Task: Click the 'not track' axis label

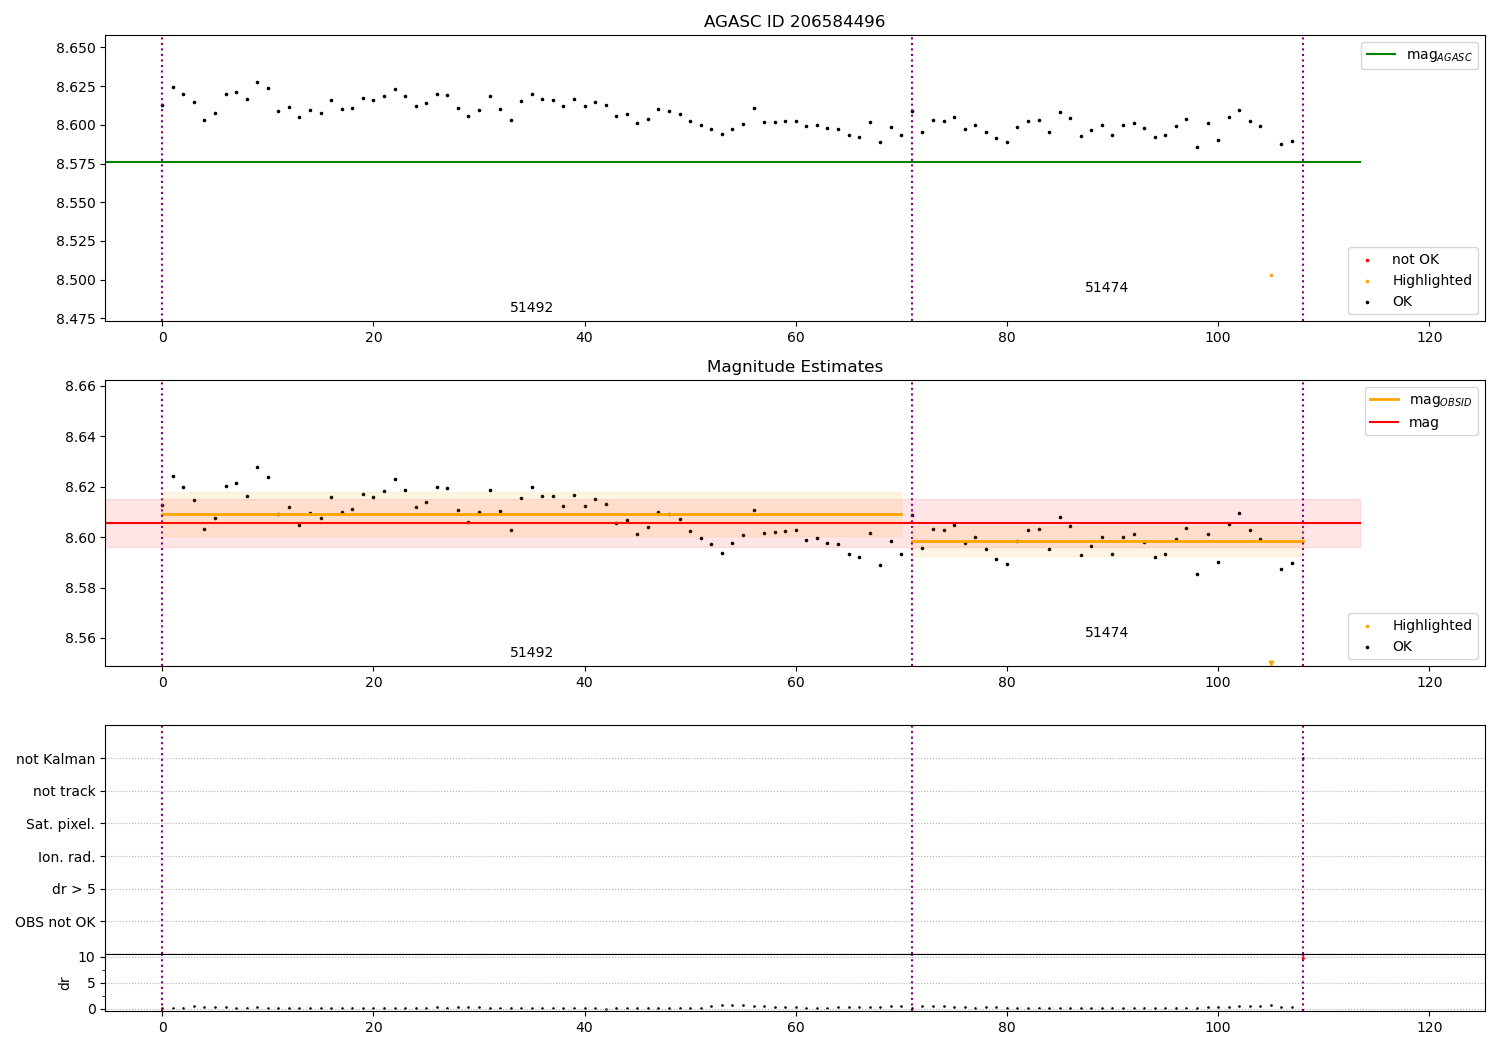Action: coord(64,792)
